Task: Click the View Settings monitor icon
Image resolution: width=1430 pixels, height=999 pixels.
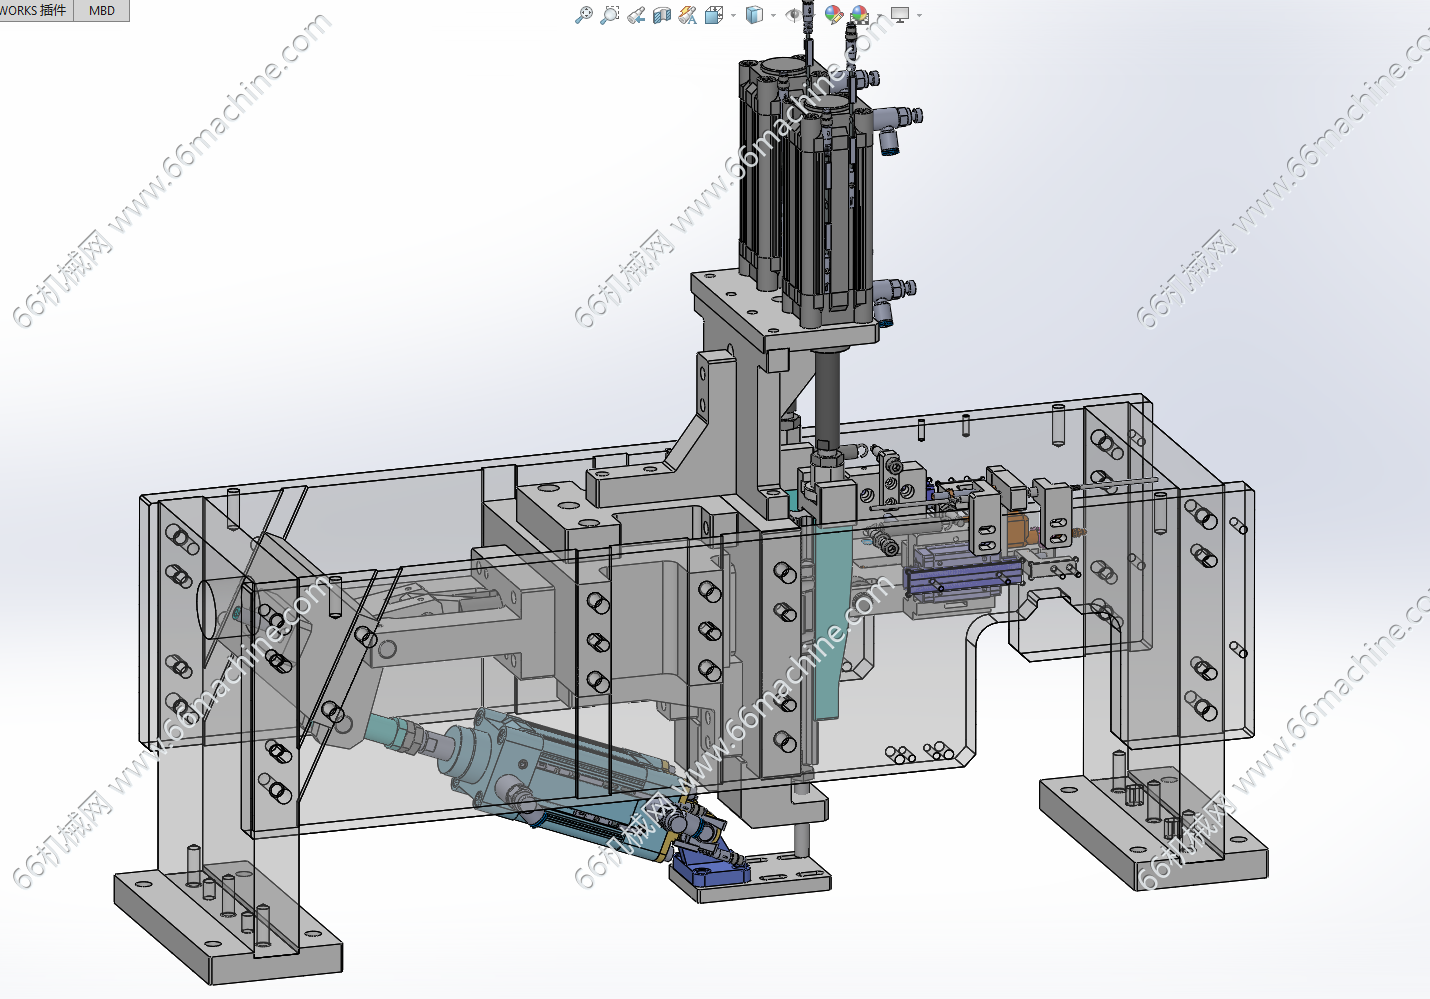Action: 900,15
